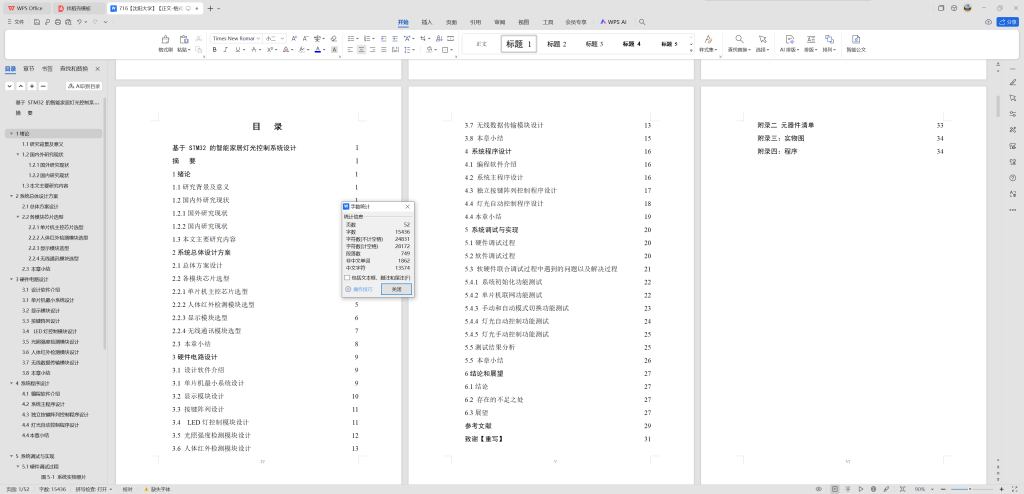The image size is (1024, 494).
Task: Click the text highlight color icon
Action: coord(302,50)
